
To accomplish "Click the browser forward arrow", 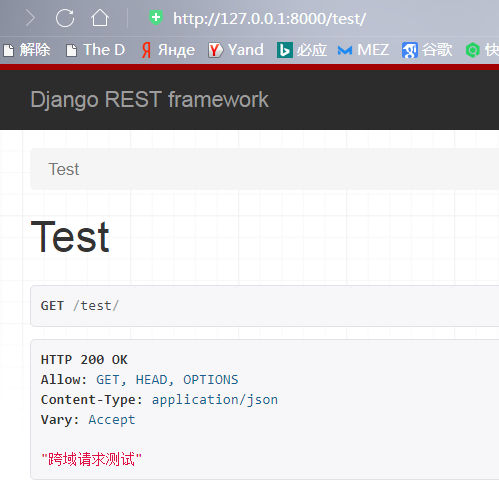I will point(30,18).
